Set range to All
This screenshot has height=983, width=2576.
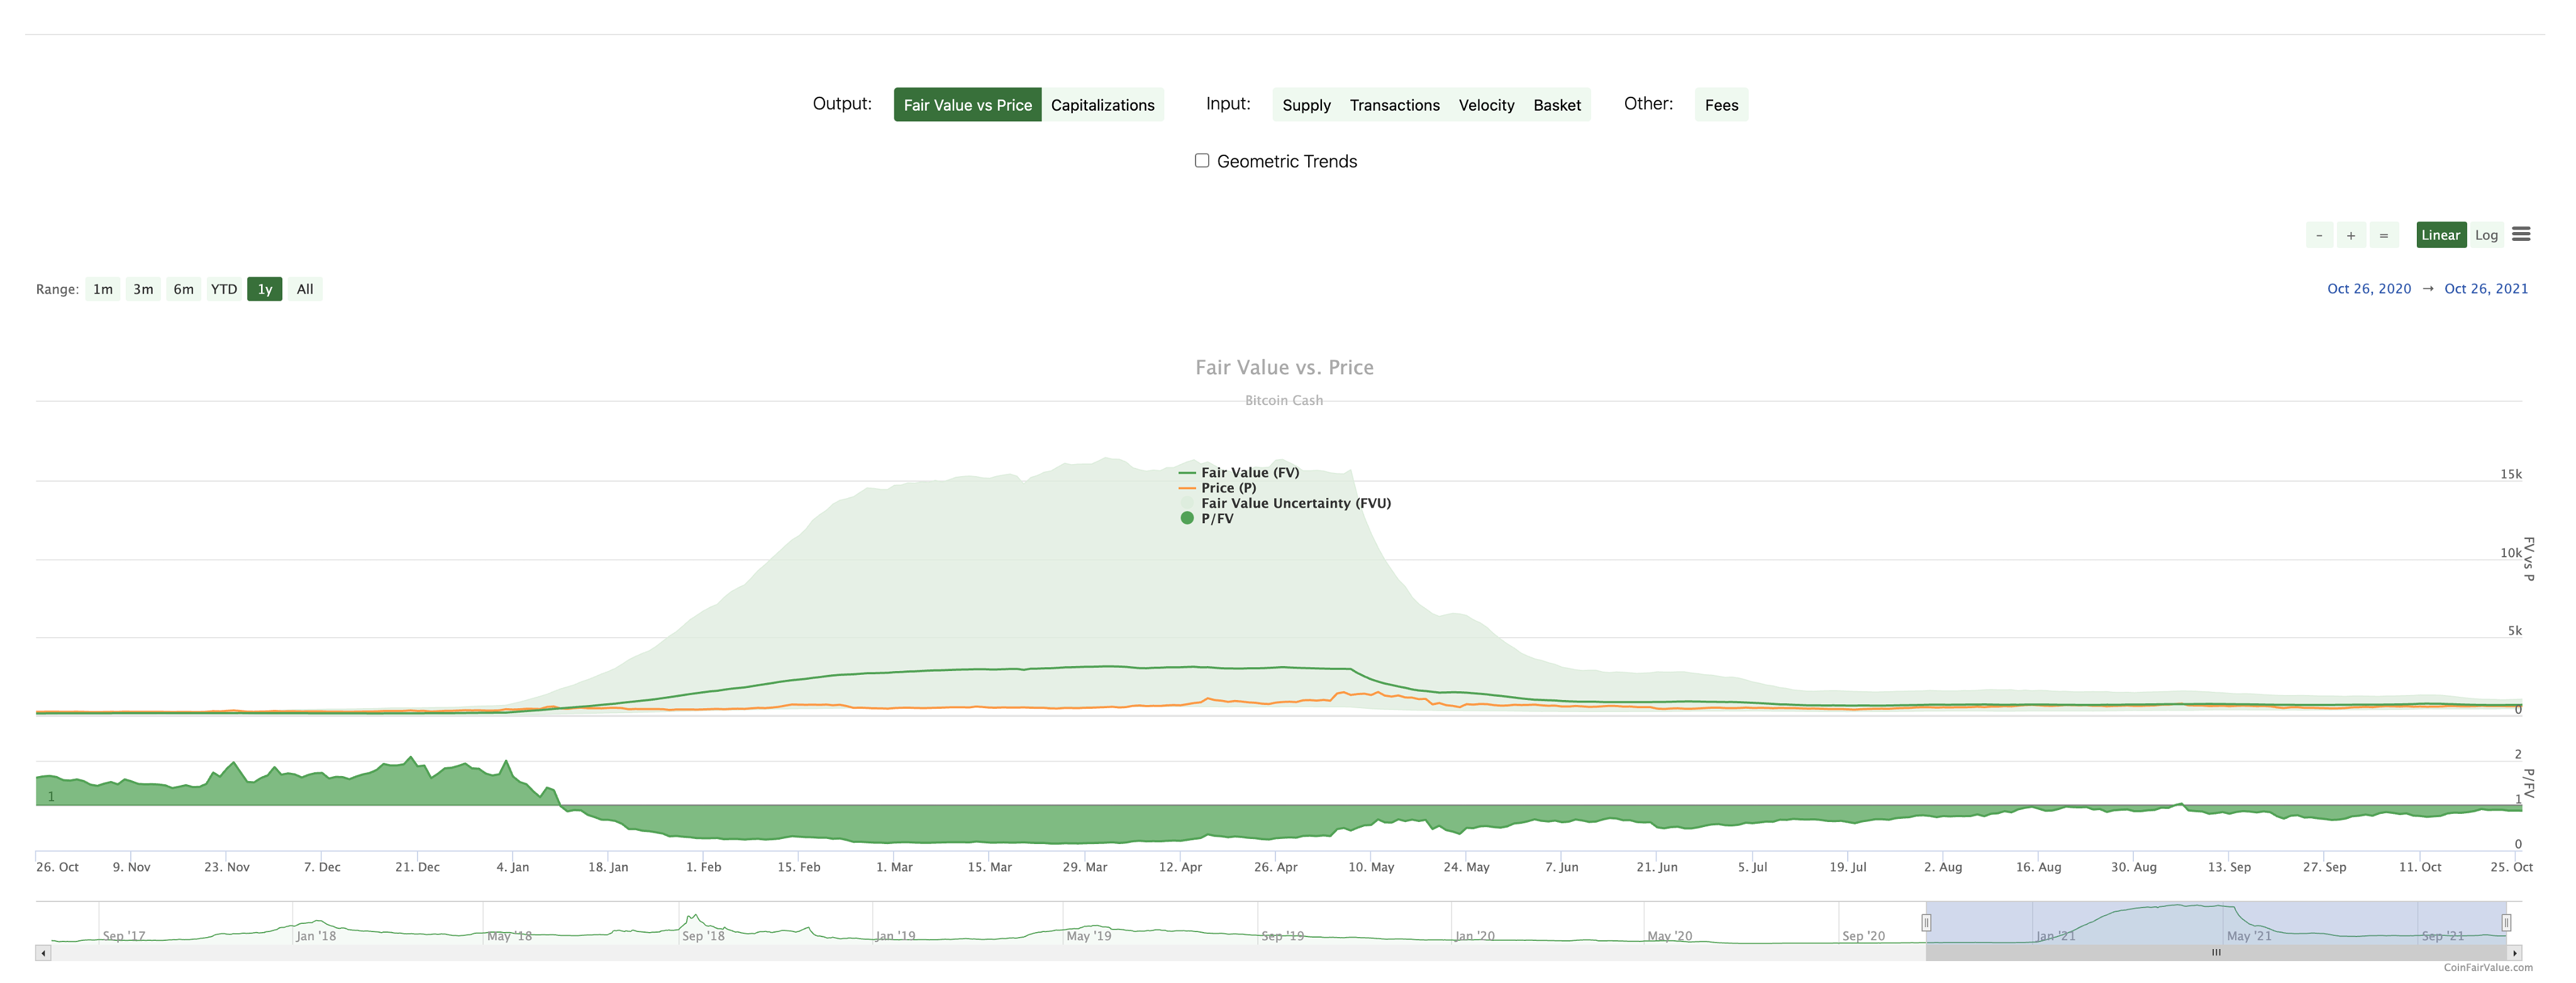coord(305,289)
